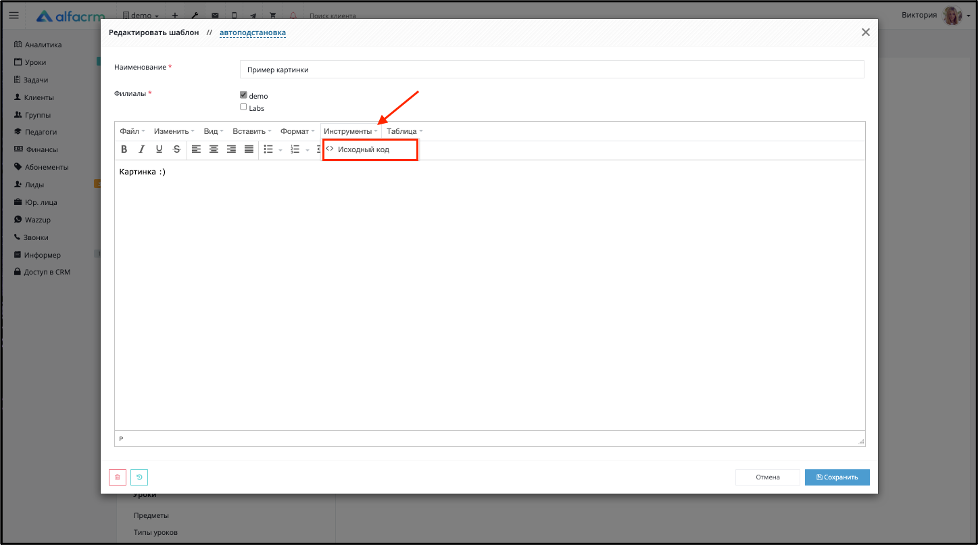Choose Исходный код menu item
Image resolution: width=979 pixels, height=545 pixels.
[x=370, y=149]
